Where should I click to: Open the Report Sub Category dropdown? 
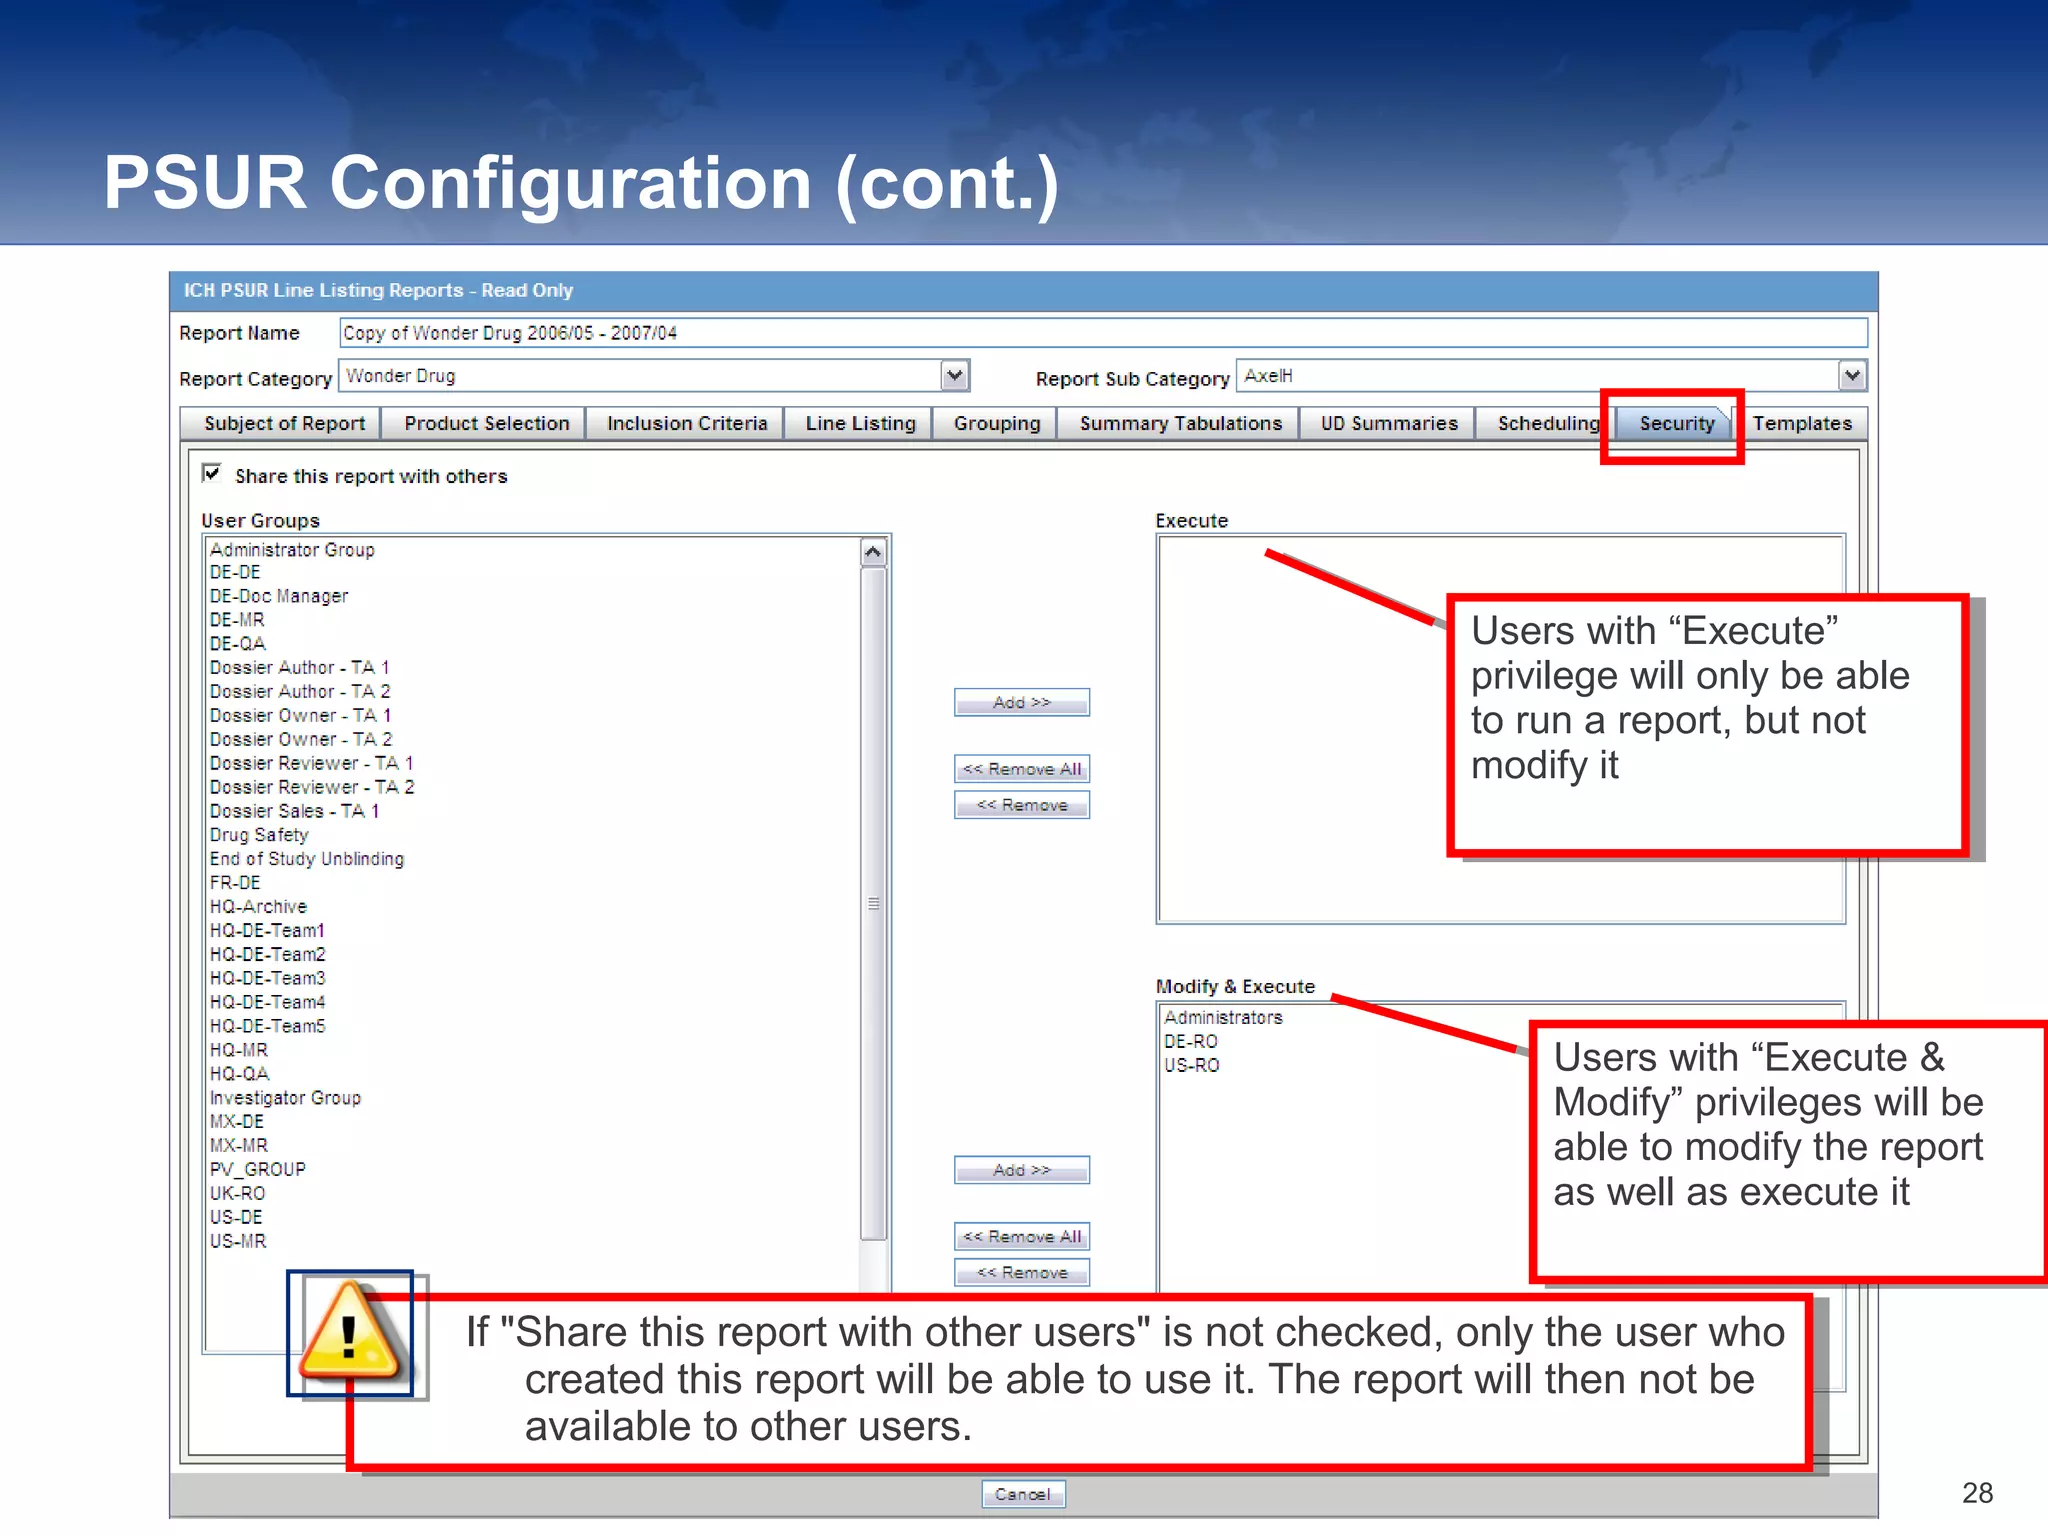[x=1852, y=375]
